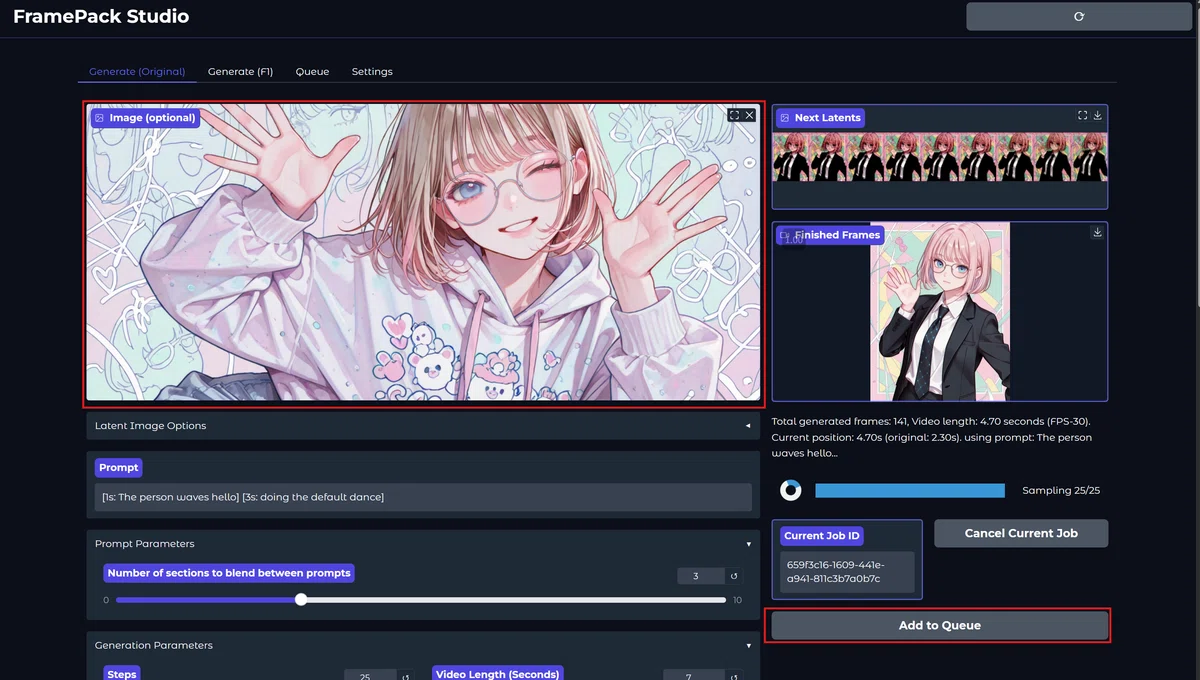Collapse the Prompt Parameters section
1200x680 pixels.
point(423,544)
